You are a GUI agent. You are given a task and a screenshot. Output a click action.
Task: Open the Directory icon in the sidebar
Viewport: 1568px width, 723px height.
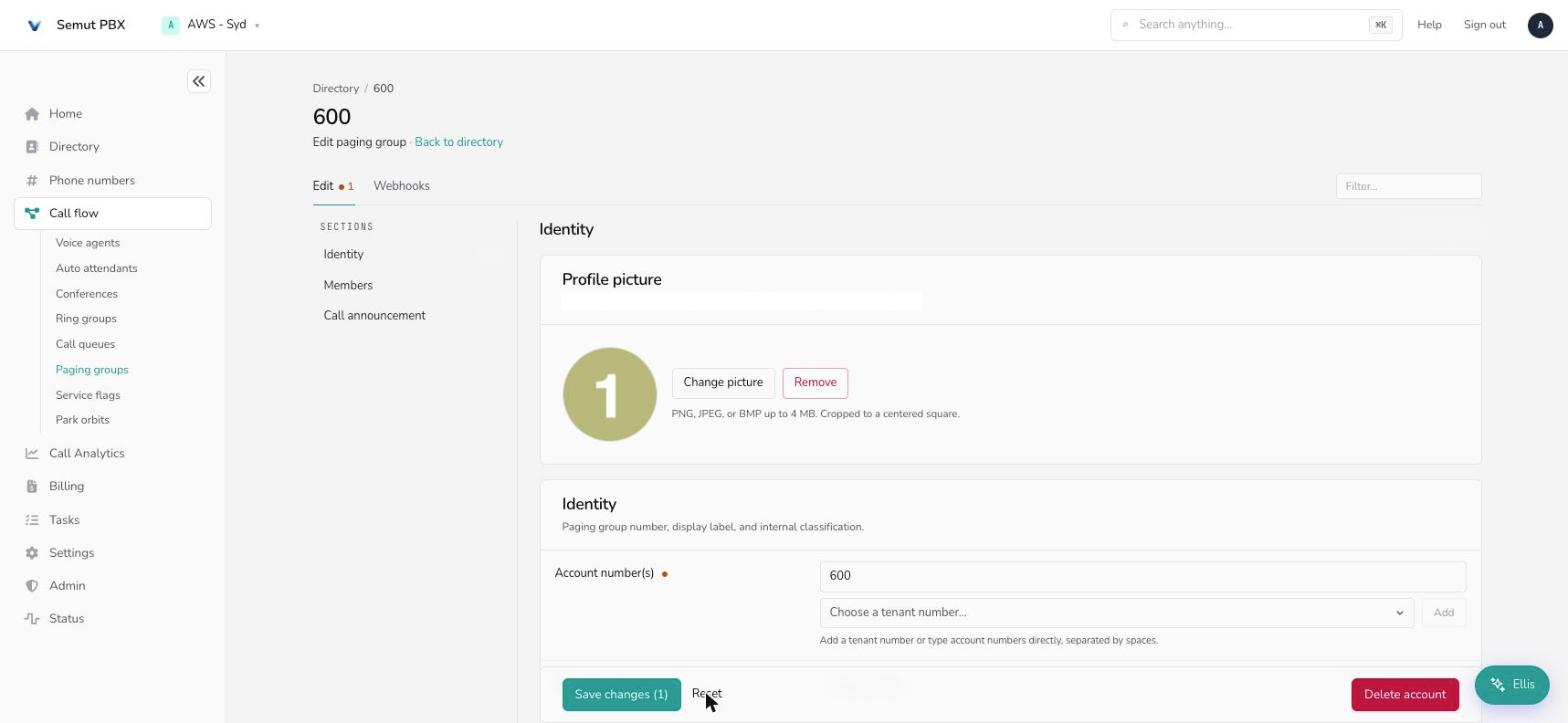pyautogui.click(x=32, y=147)
